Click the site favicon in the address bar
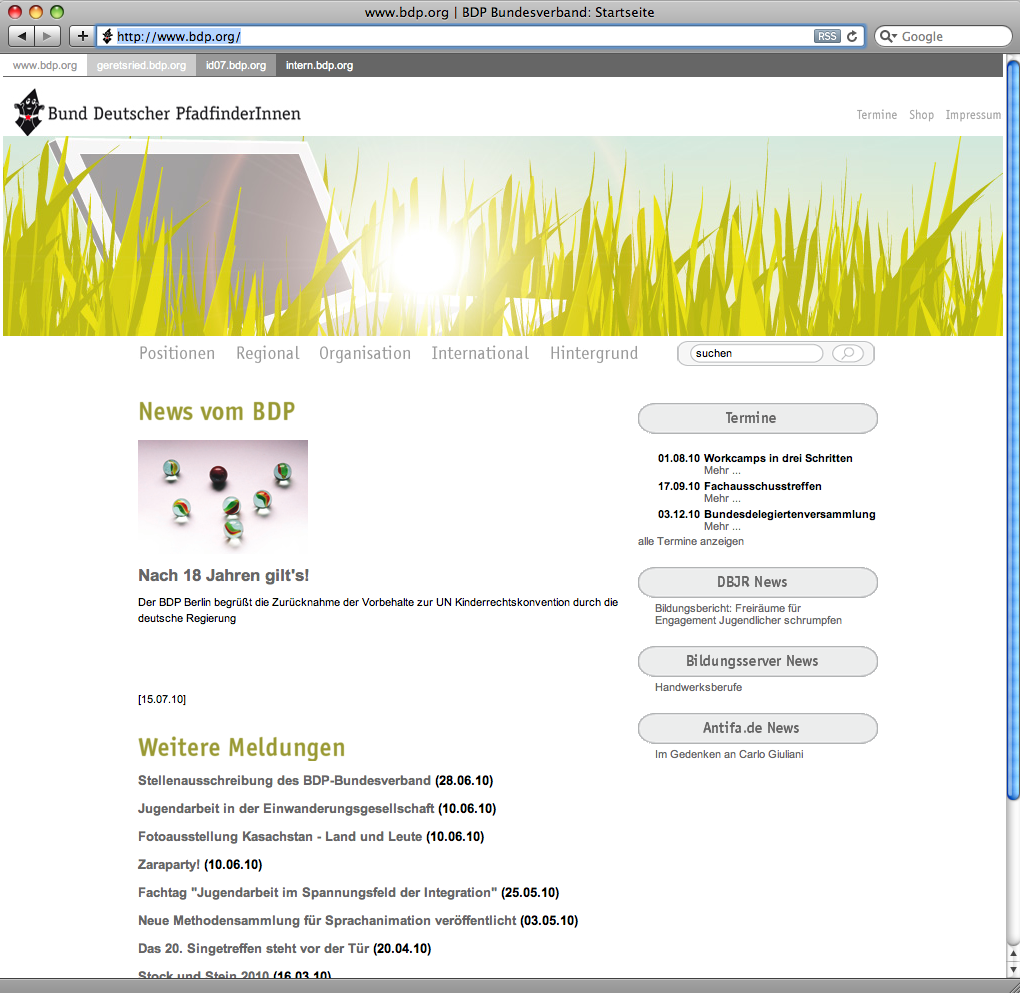 coord(106,36)
